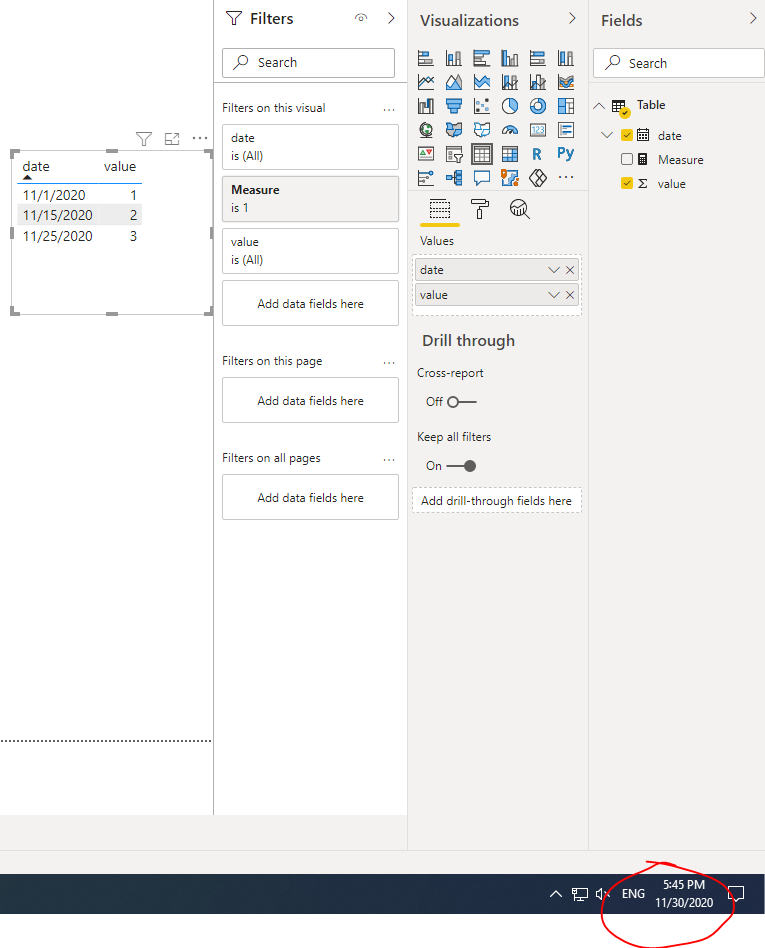
Task: Choose the waterfall chart visual
Action: click(426, 106)
